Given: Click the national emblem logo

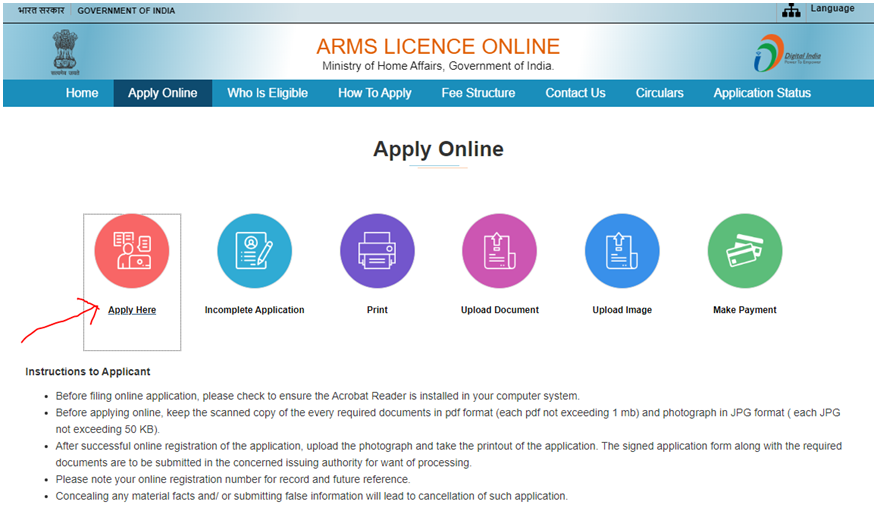Looking at the screenshot, I should [x=67, y=53].
